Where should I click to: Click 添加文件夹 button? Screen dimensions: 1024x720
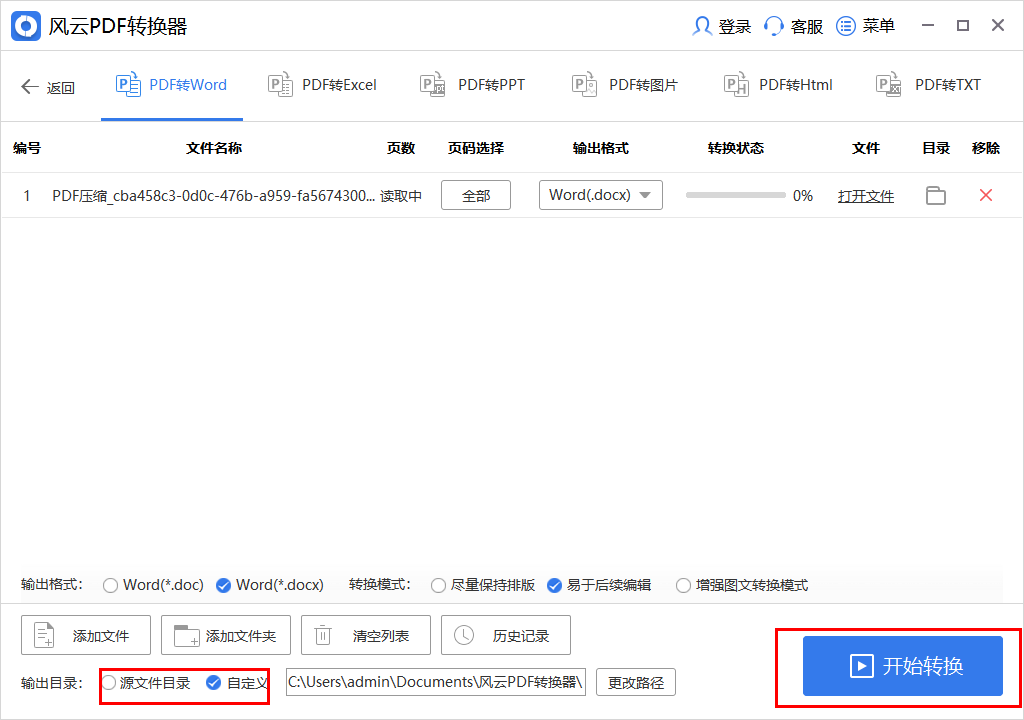(225, 635)
